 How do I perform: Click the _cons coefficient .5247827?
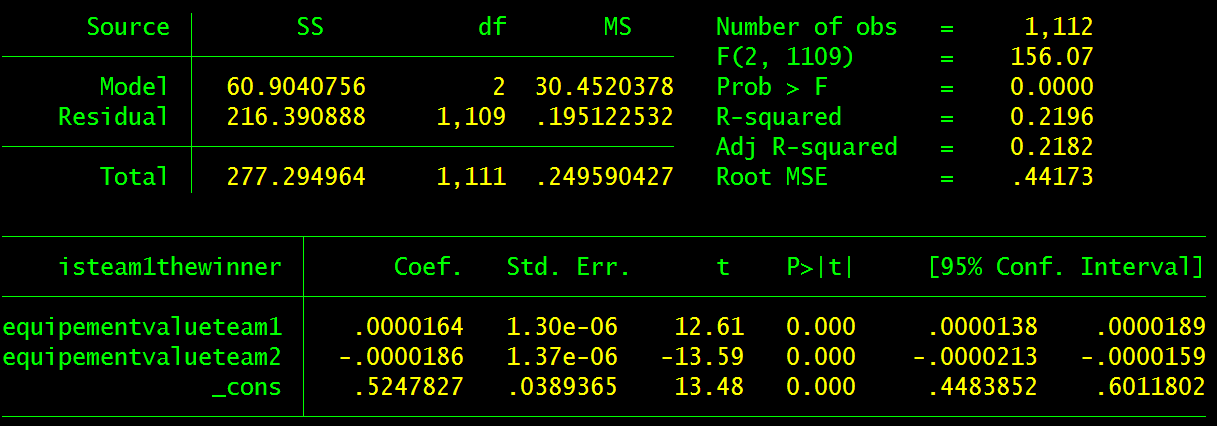point(407,386)
